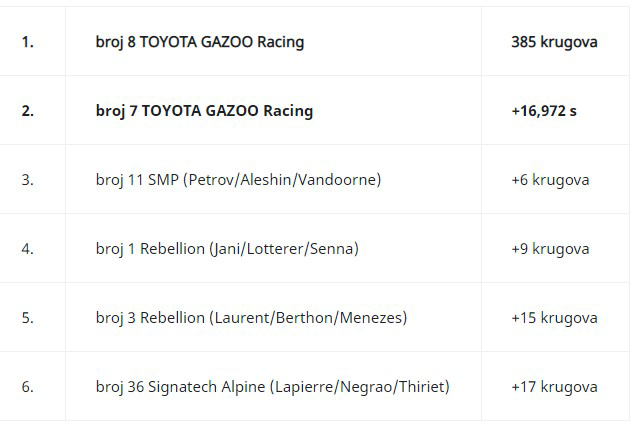Click the +17 krugova gap value
635x428 pixels.
(554, 387)
